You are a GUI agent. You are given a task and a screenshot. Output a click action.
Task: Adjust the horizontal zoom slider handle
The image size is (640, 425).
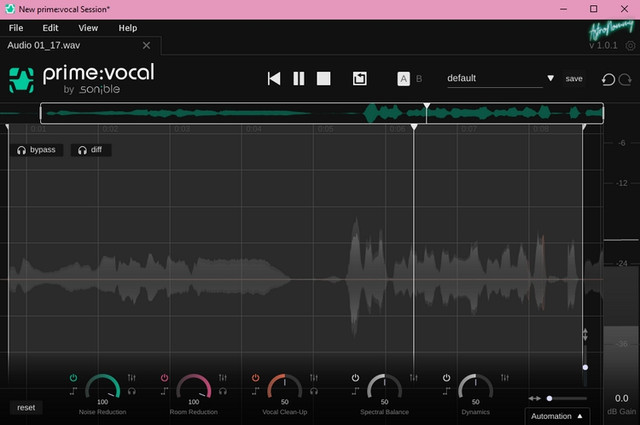tap(549, 398)
